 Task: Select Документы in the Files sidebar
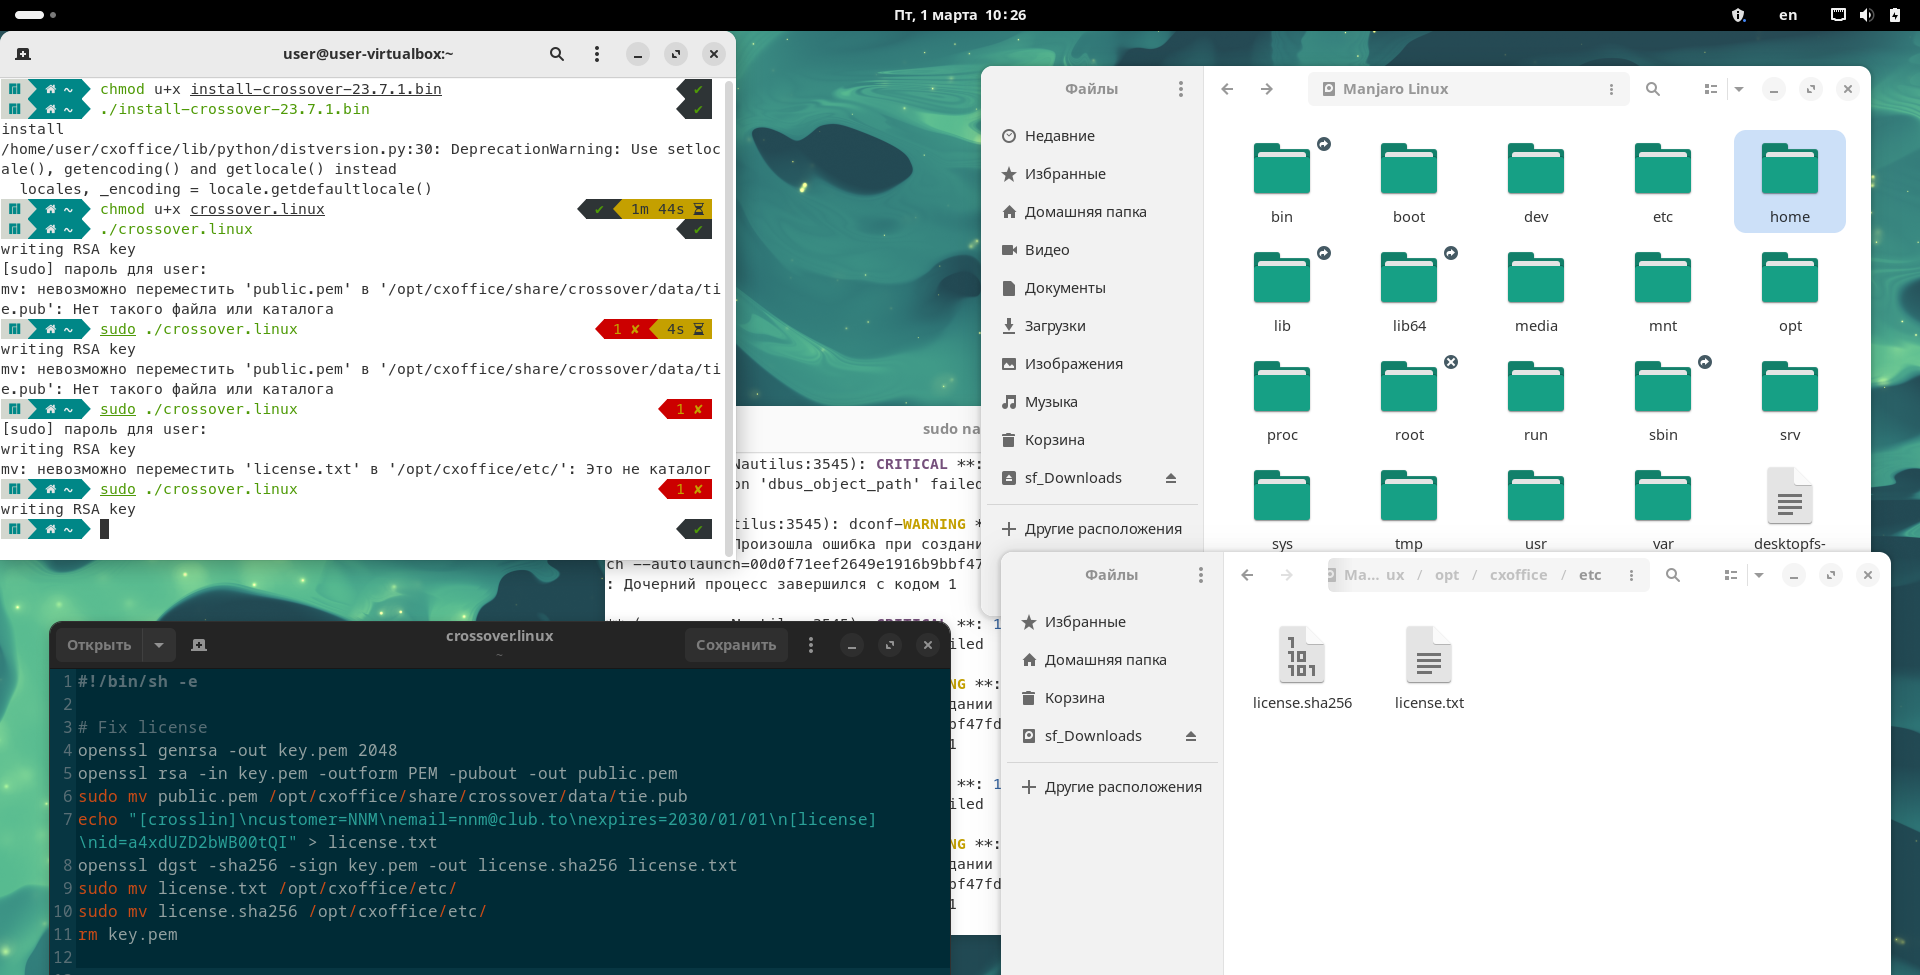(1065, 288)
